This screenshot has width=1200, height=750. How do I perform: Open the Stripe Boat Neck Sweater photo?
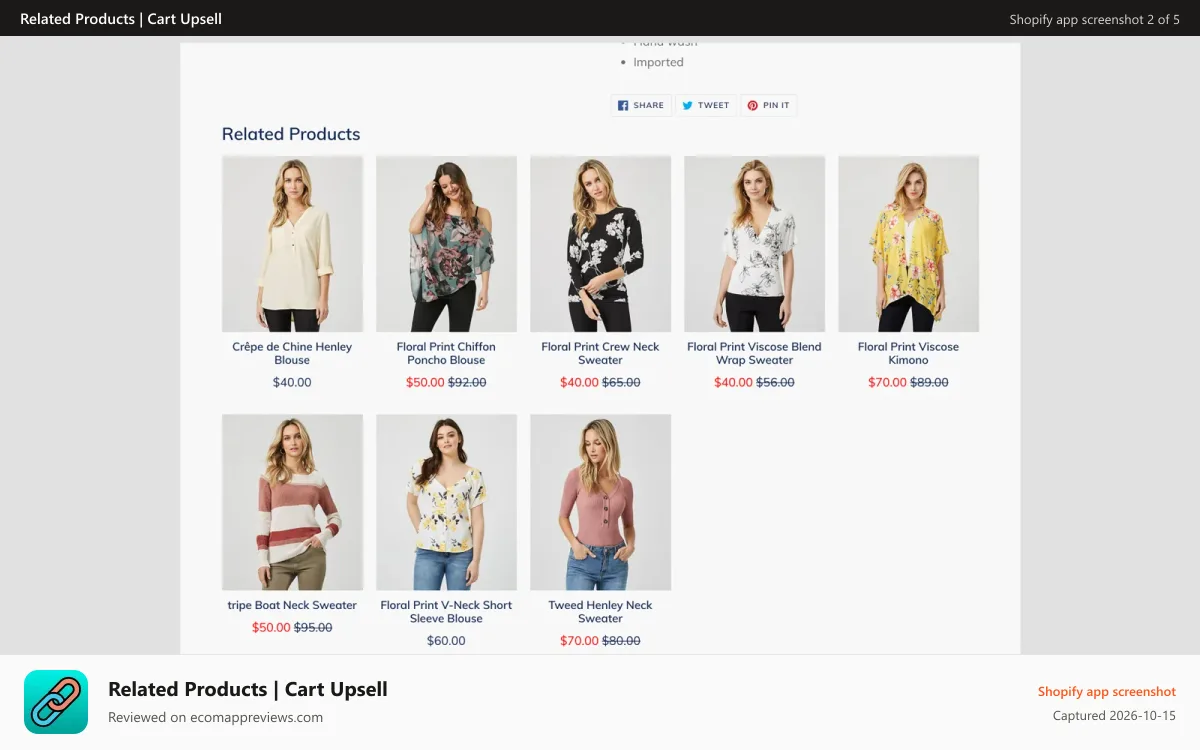click(292, 502)
